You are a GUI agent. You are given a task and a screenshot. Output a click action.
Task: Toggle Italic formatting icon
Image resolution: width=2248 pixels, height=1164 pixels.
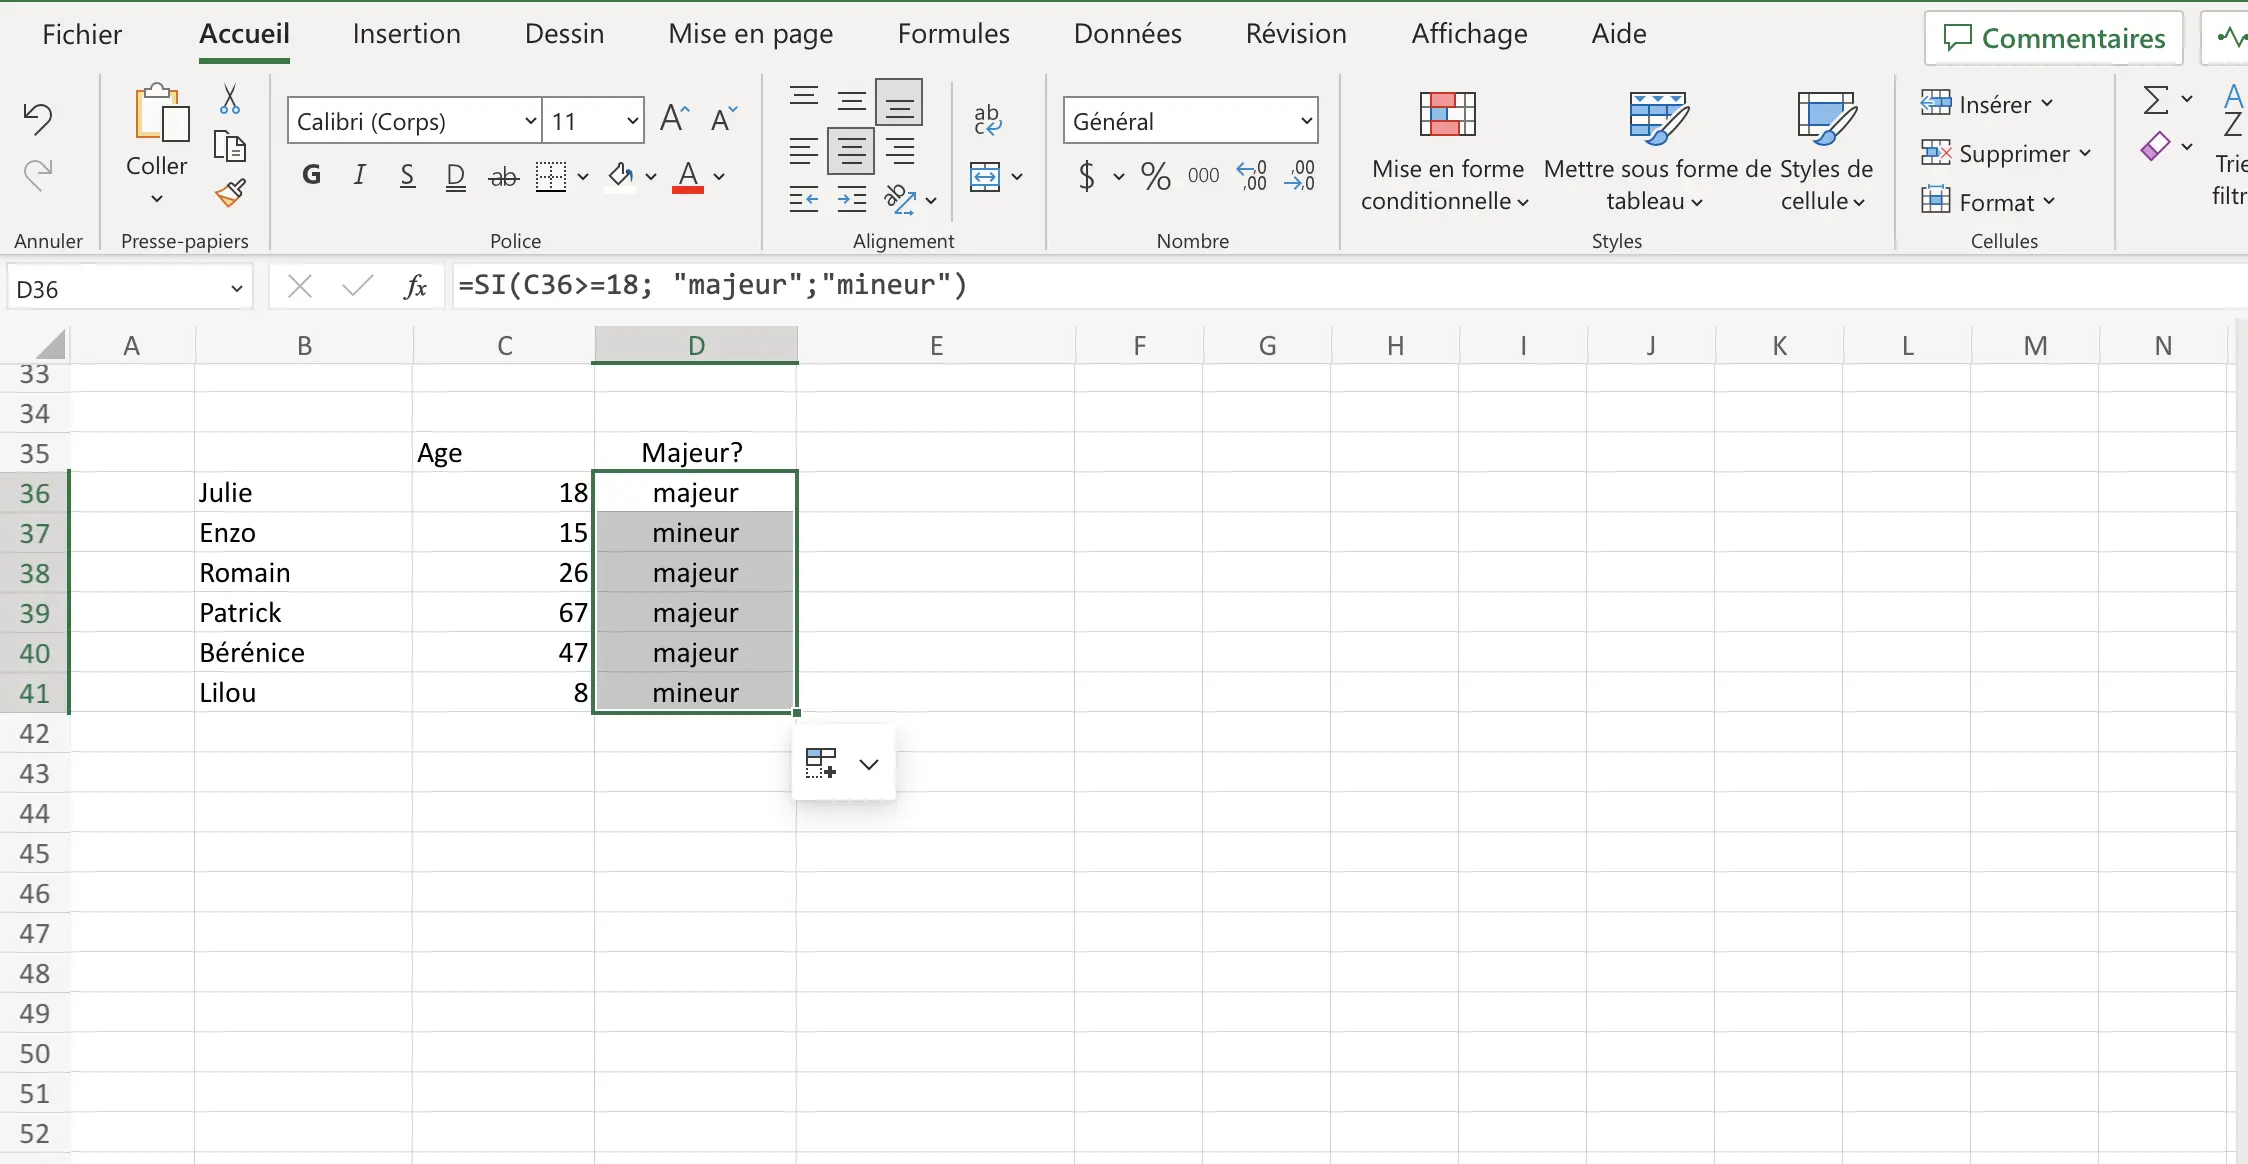pos(359,175)
